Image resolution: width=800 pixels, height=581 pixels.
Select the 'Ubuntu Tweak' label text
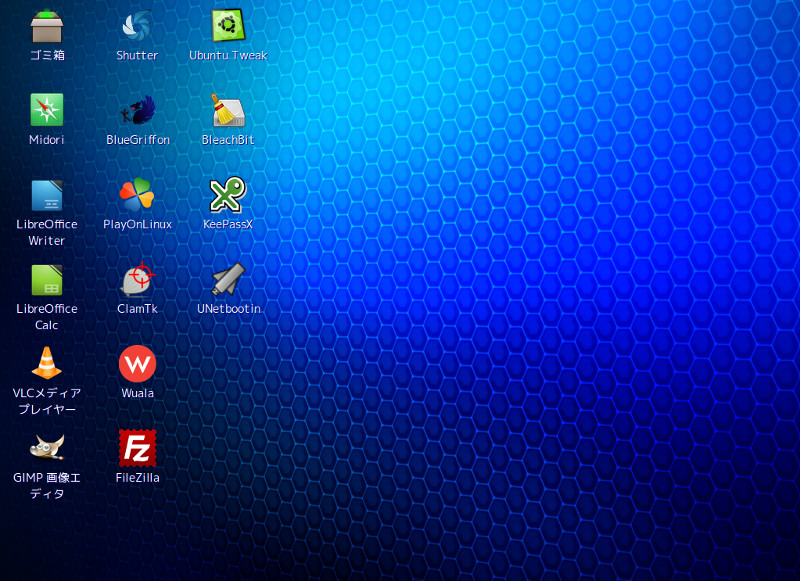pyautogui.click(x=228, y=55)
